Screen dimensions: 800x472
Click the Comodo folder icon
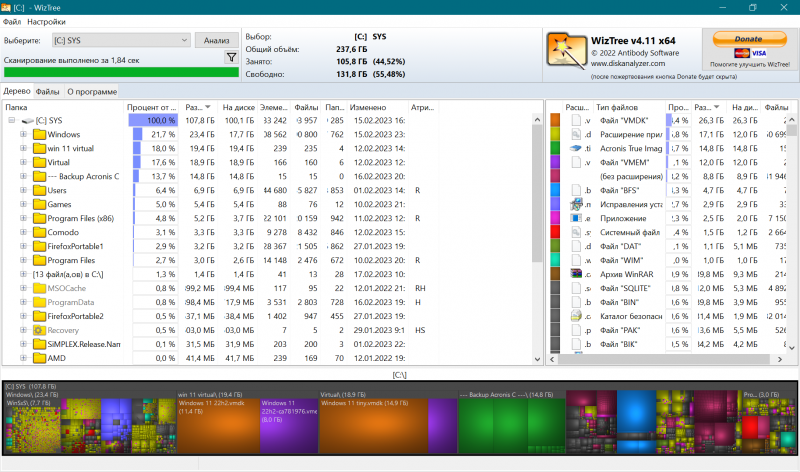(x=39, y=232)
